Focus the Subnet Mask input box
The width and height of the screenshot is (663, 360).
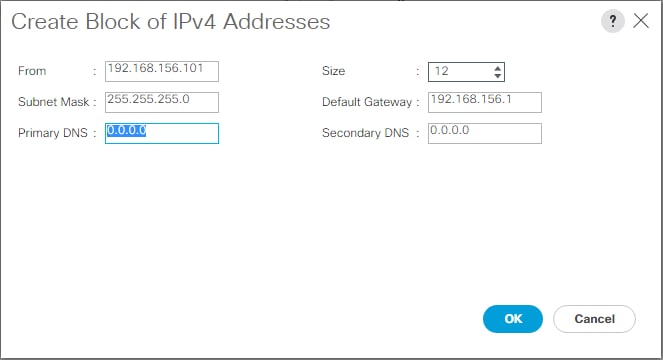(x=162, y=102)
